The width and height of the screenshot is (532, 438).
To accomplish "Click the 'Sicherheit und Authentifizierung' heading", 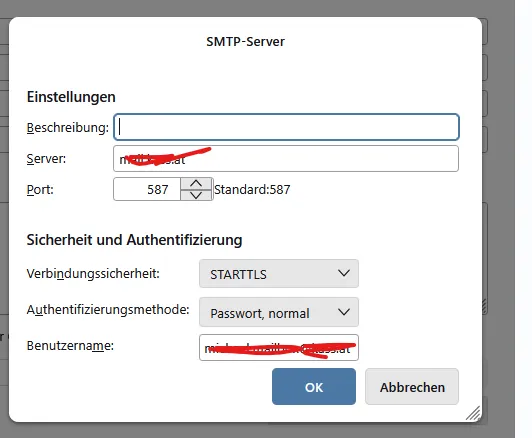I will tap(134, 240).
